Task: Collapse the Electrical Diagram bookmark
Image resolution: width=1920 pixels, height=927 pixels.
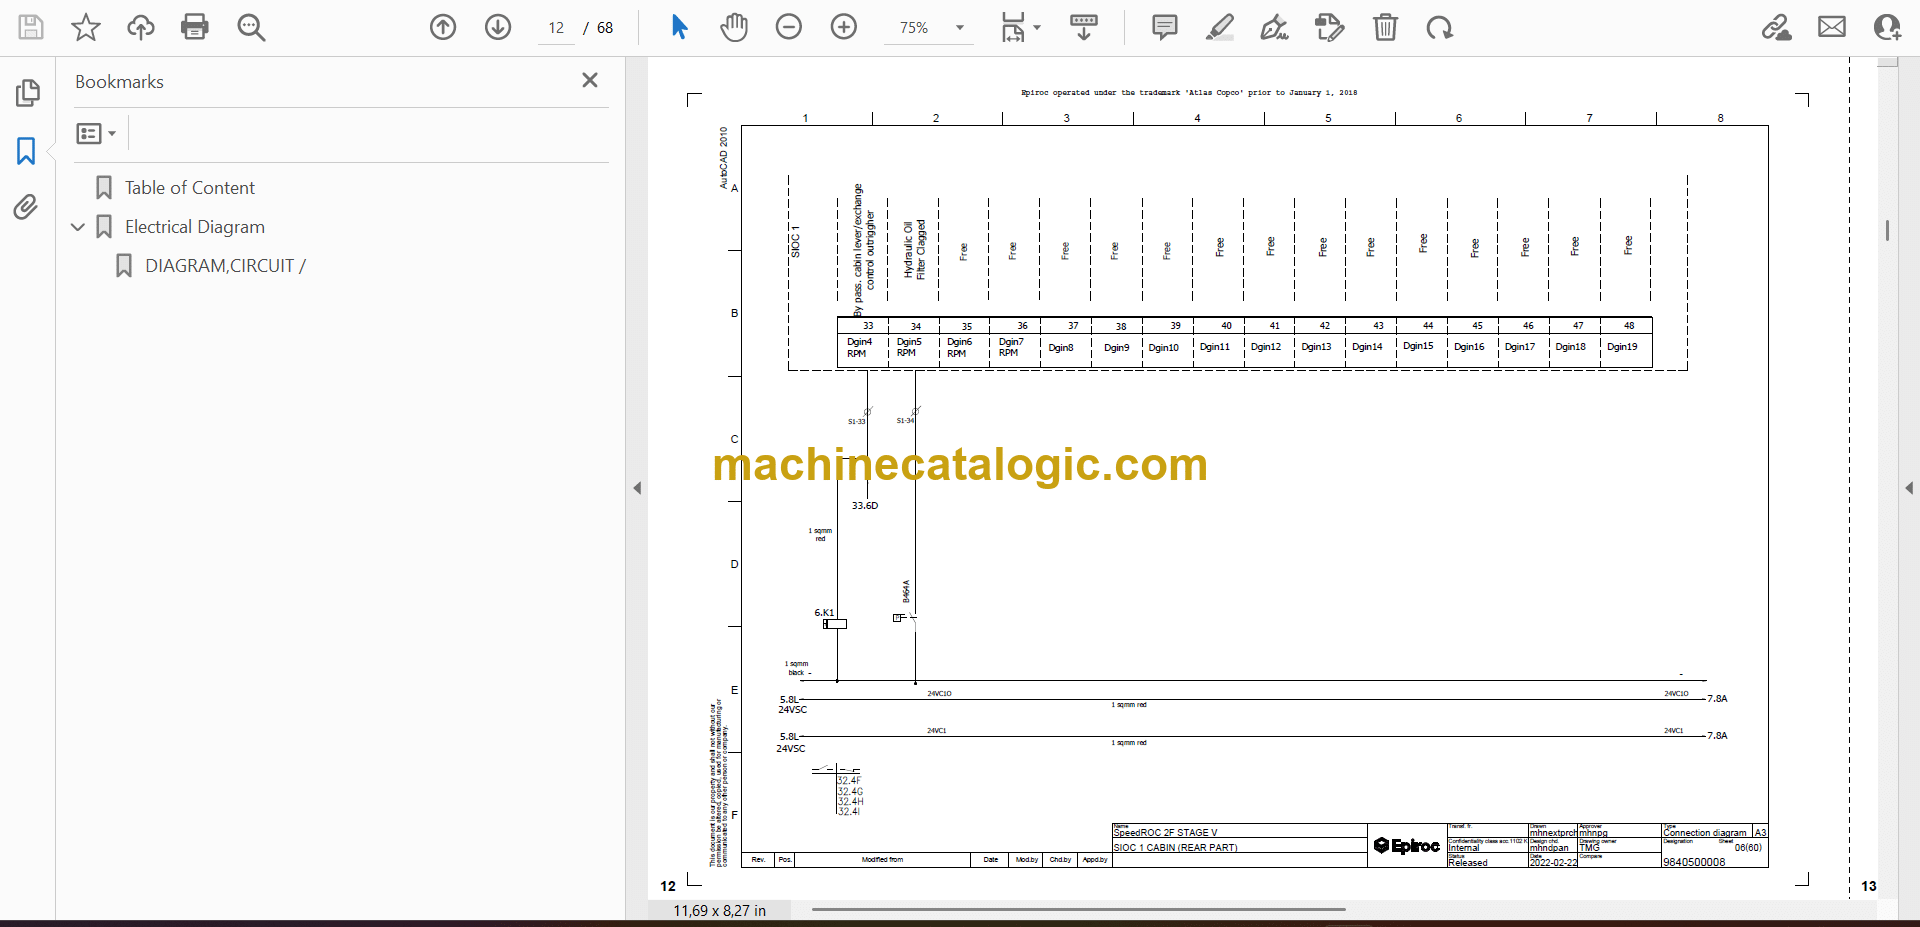Action: click(x=78, y=227)
